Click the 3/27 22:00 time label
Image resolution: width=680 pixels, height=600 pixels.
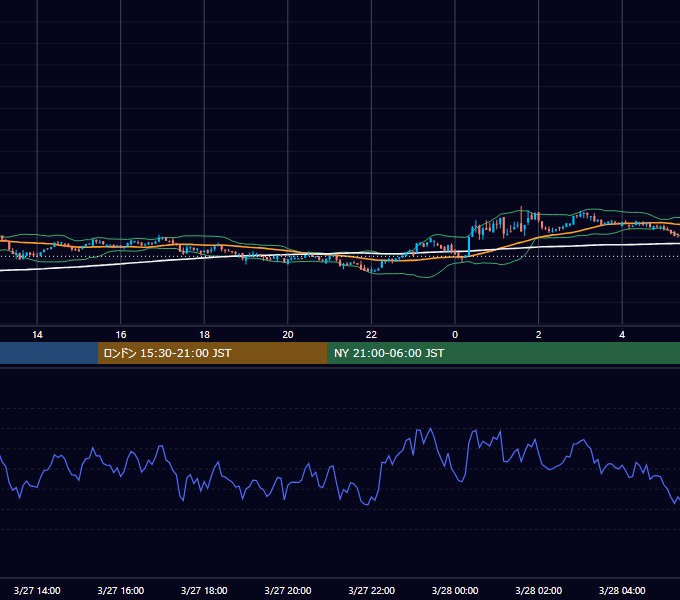pyautogui.click(x=371, y=590)
